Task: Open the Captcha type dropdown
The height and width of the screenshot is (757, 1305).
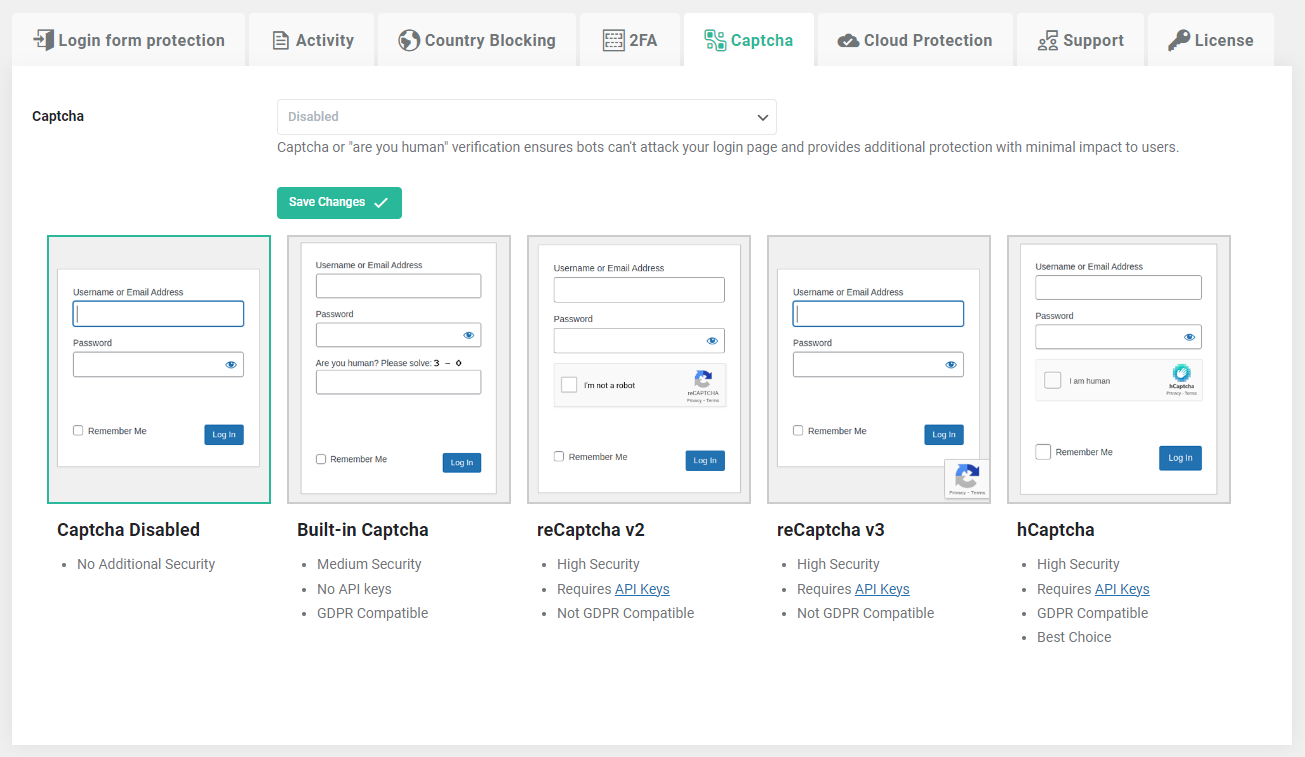Action: click(x=527, y=117)
